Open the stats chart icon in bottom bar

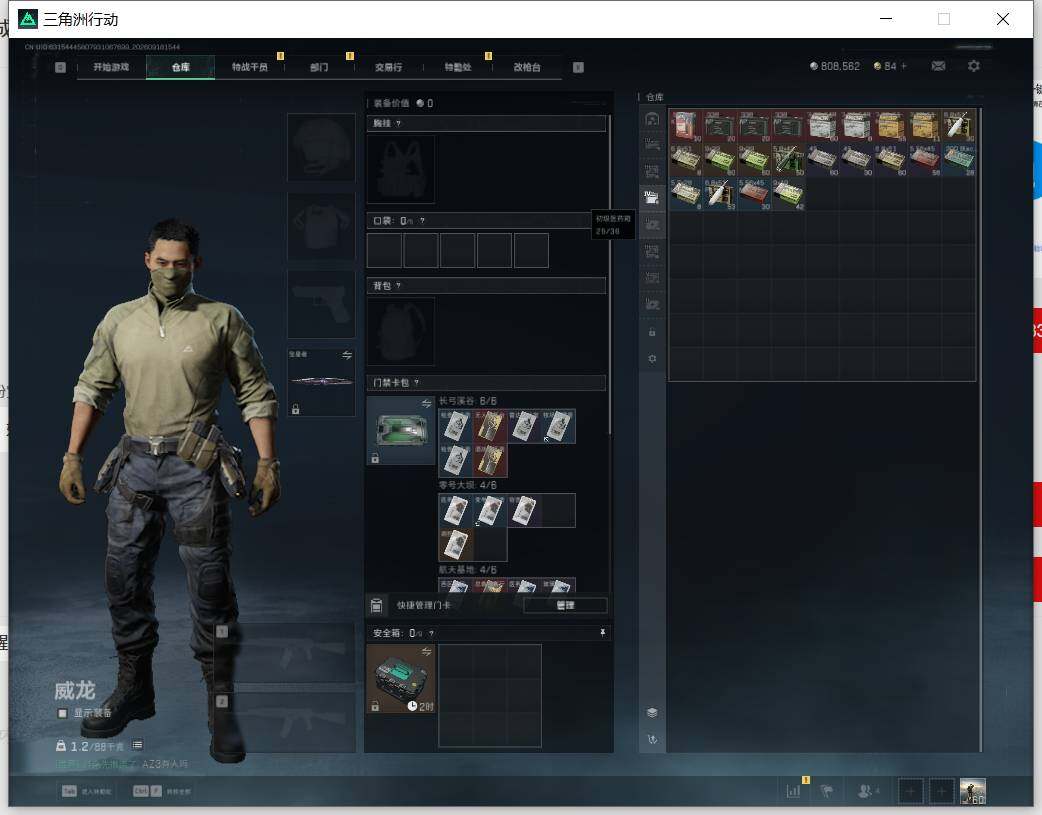(x=793, y=791)
